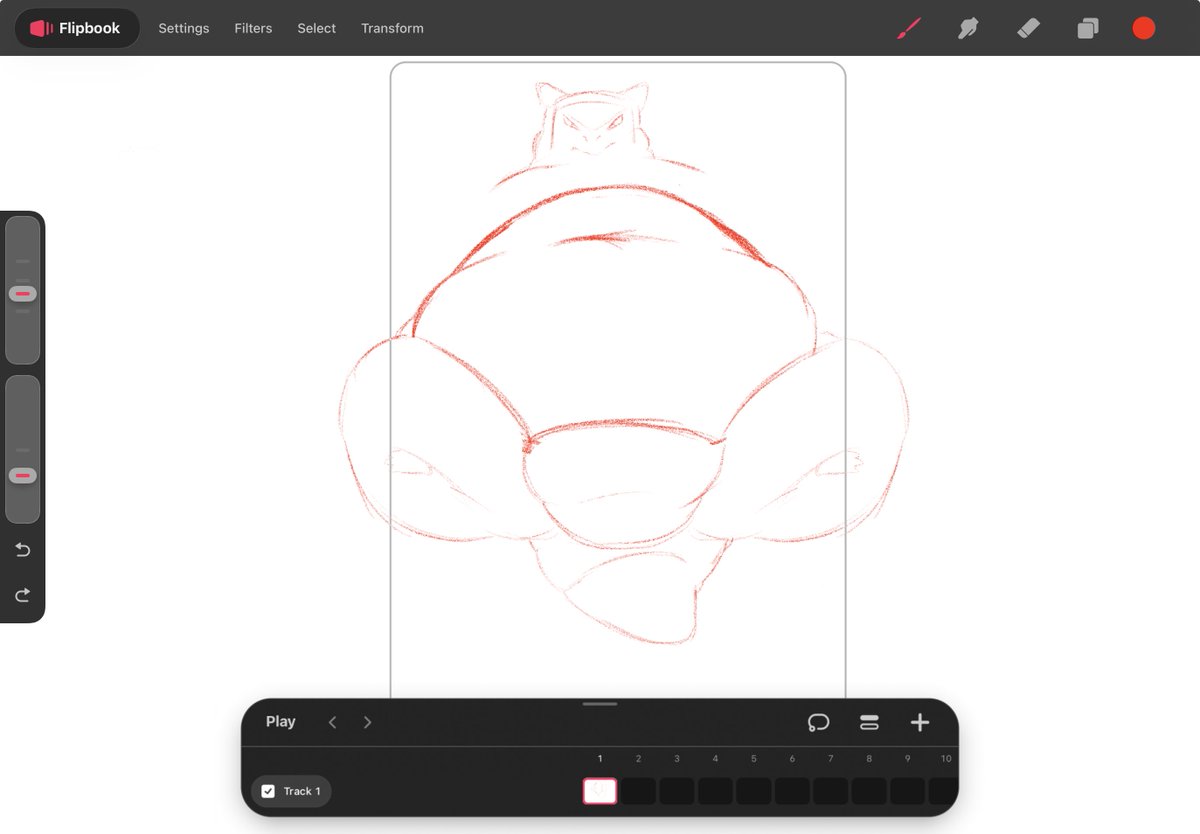Image resolution: width=1200 pixels, height=834 pixels.
Task: Click the timeline panel drag handle
Action: pos(600,704)
